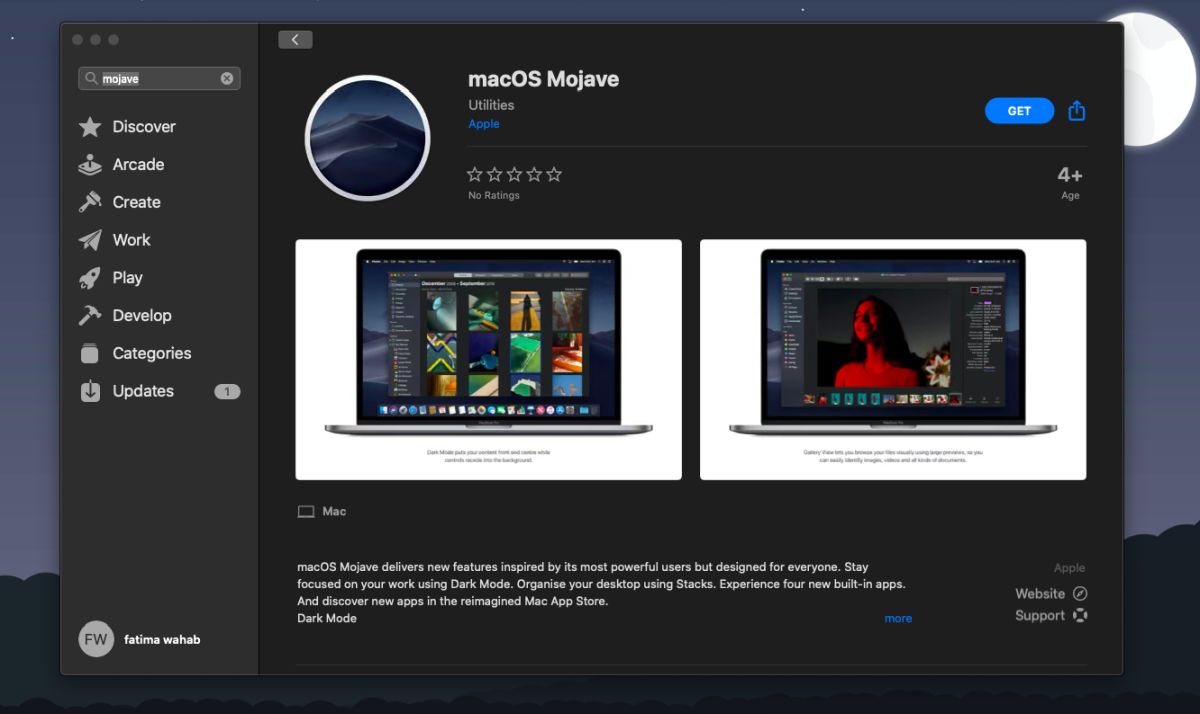Screen dimensions: 1200x714
Task: Click the blue GET button
Action: 1019,111
